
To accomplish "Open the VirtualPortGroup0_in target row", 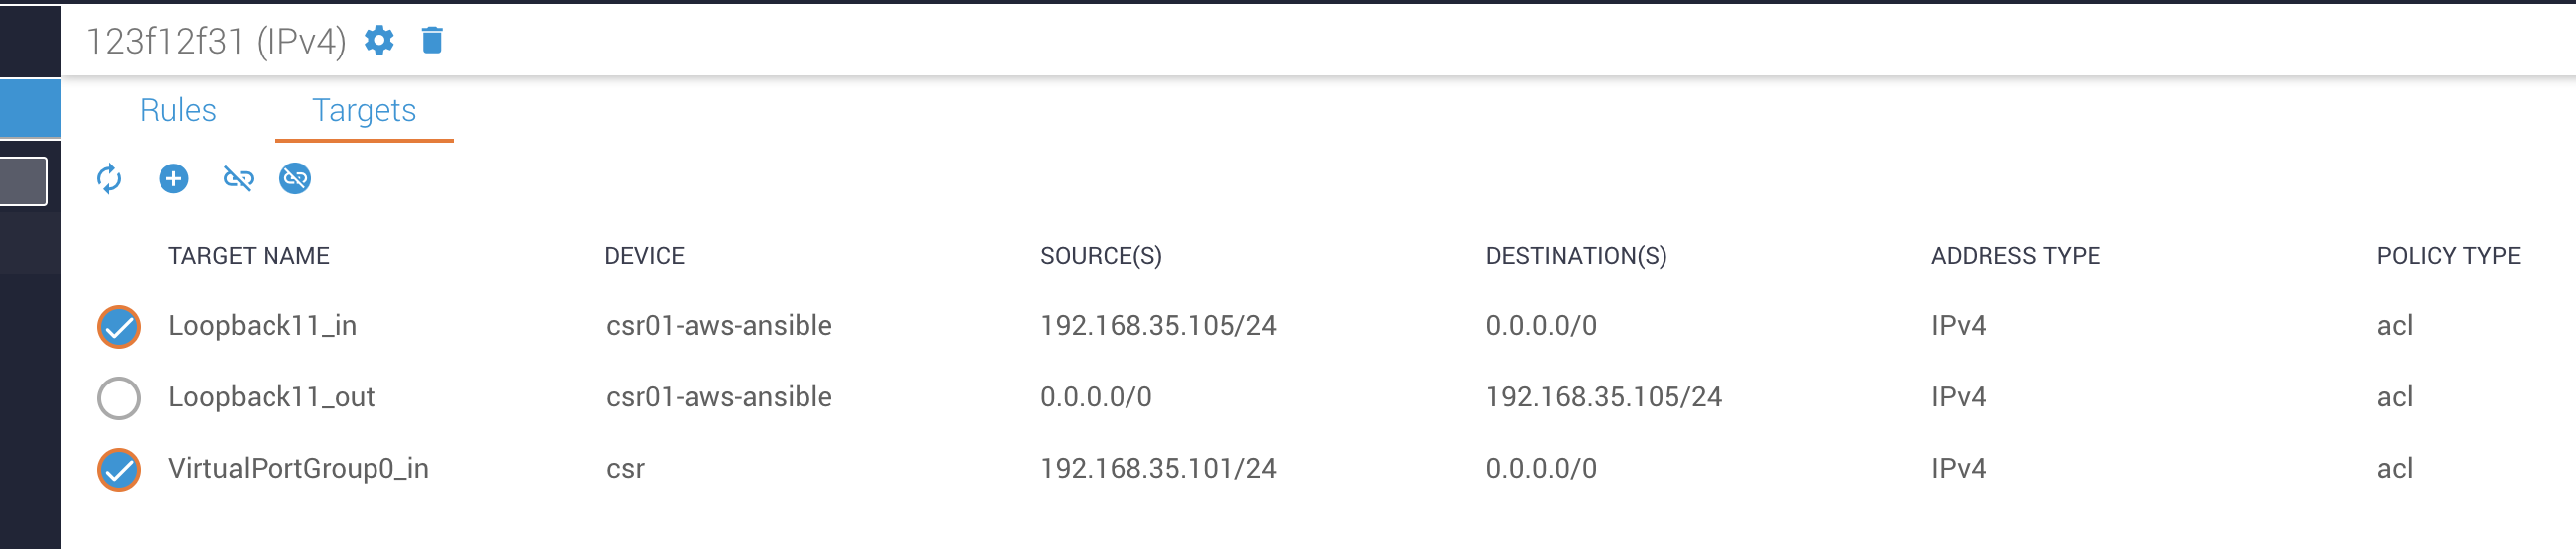I will [x=1300, y=469].
